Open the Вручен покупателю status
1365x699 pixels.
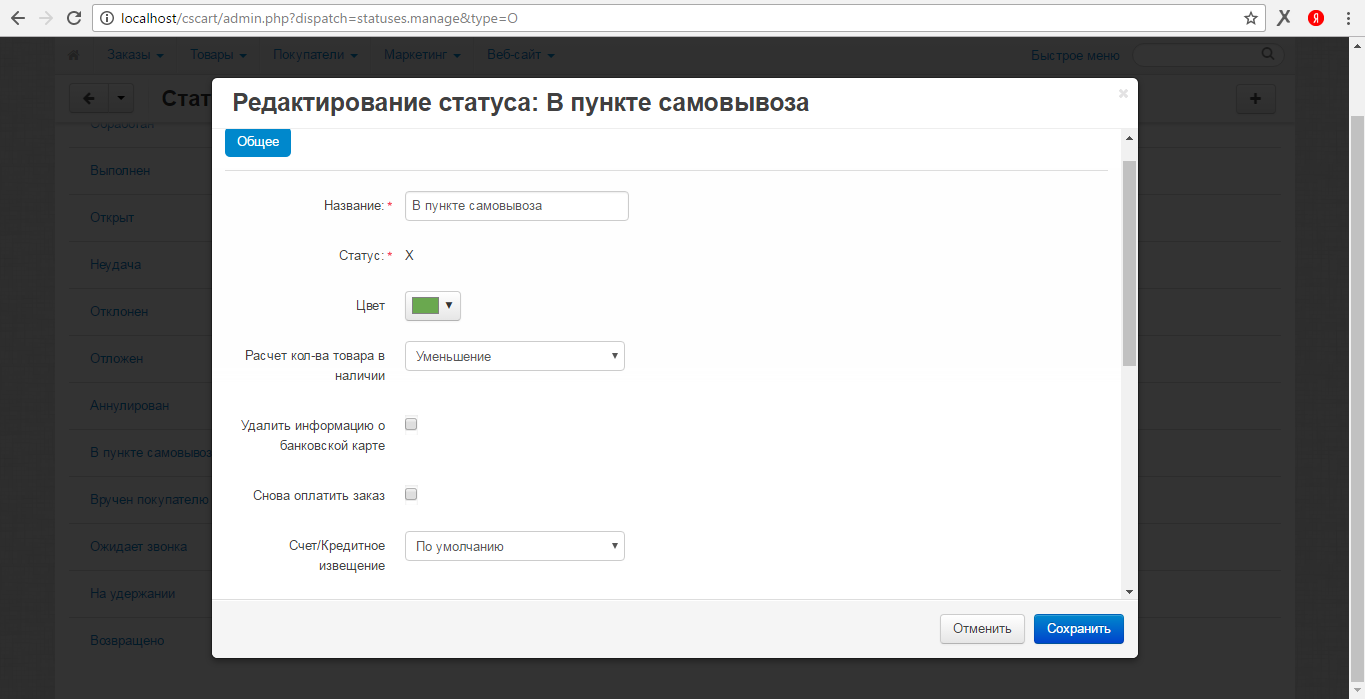click(x=150, y=499)
